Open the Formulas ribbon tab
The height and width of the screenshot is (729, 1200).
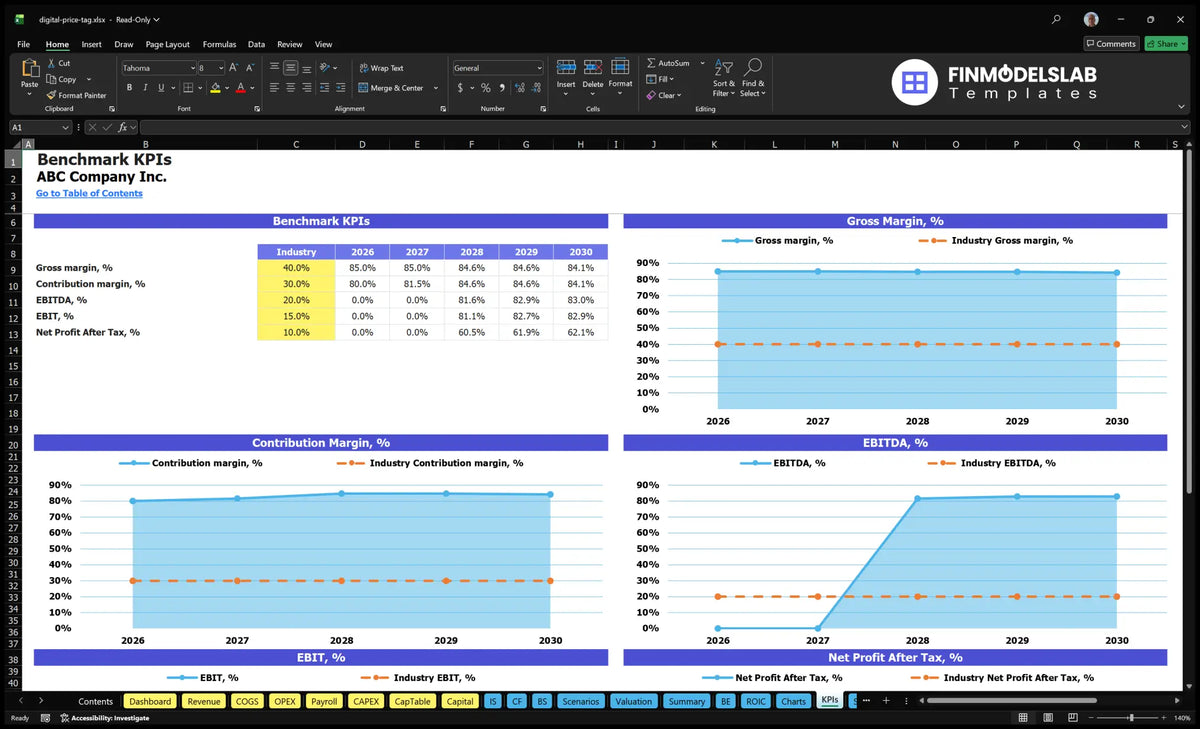[219, 44]
